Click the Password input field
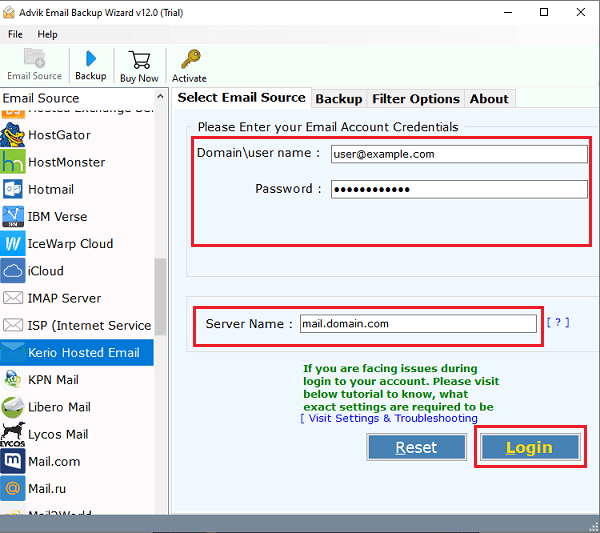Screen dimensions: 600x533 click(x=459, y=189)
